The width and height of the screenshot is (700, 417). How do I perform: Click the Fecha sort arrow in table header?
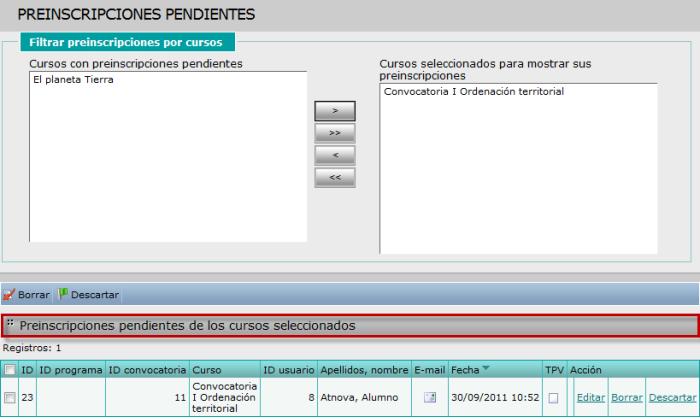coord(486,368)
